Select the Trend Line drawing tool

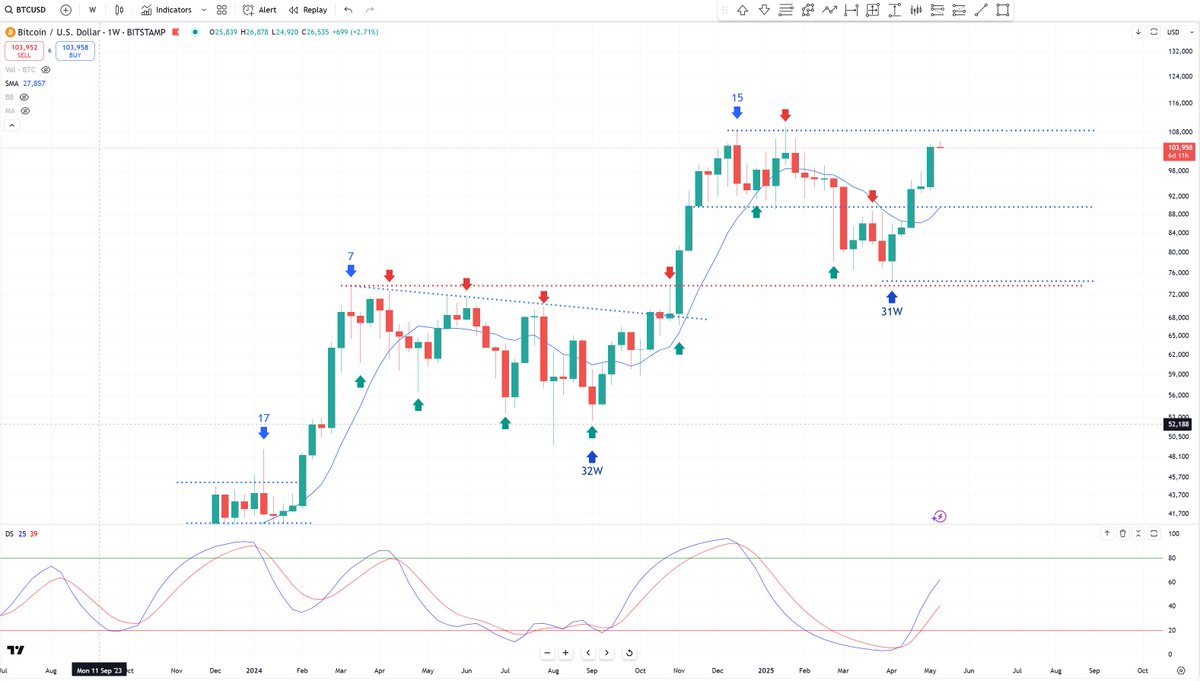[982, 11]
